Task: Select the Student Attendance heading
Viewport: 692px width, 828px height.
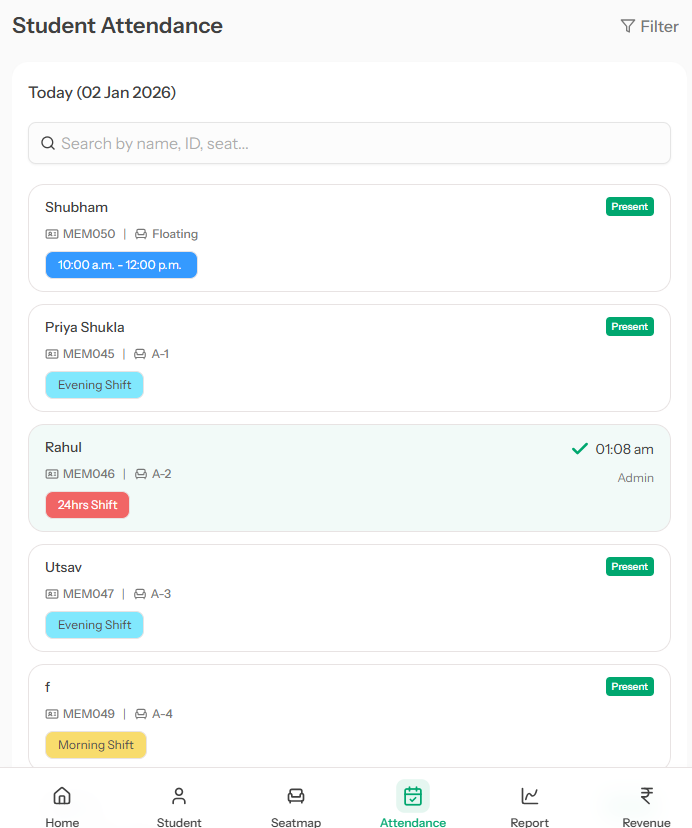Action: [117, 25]
